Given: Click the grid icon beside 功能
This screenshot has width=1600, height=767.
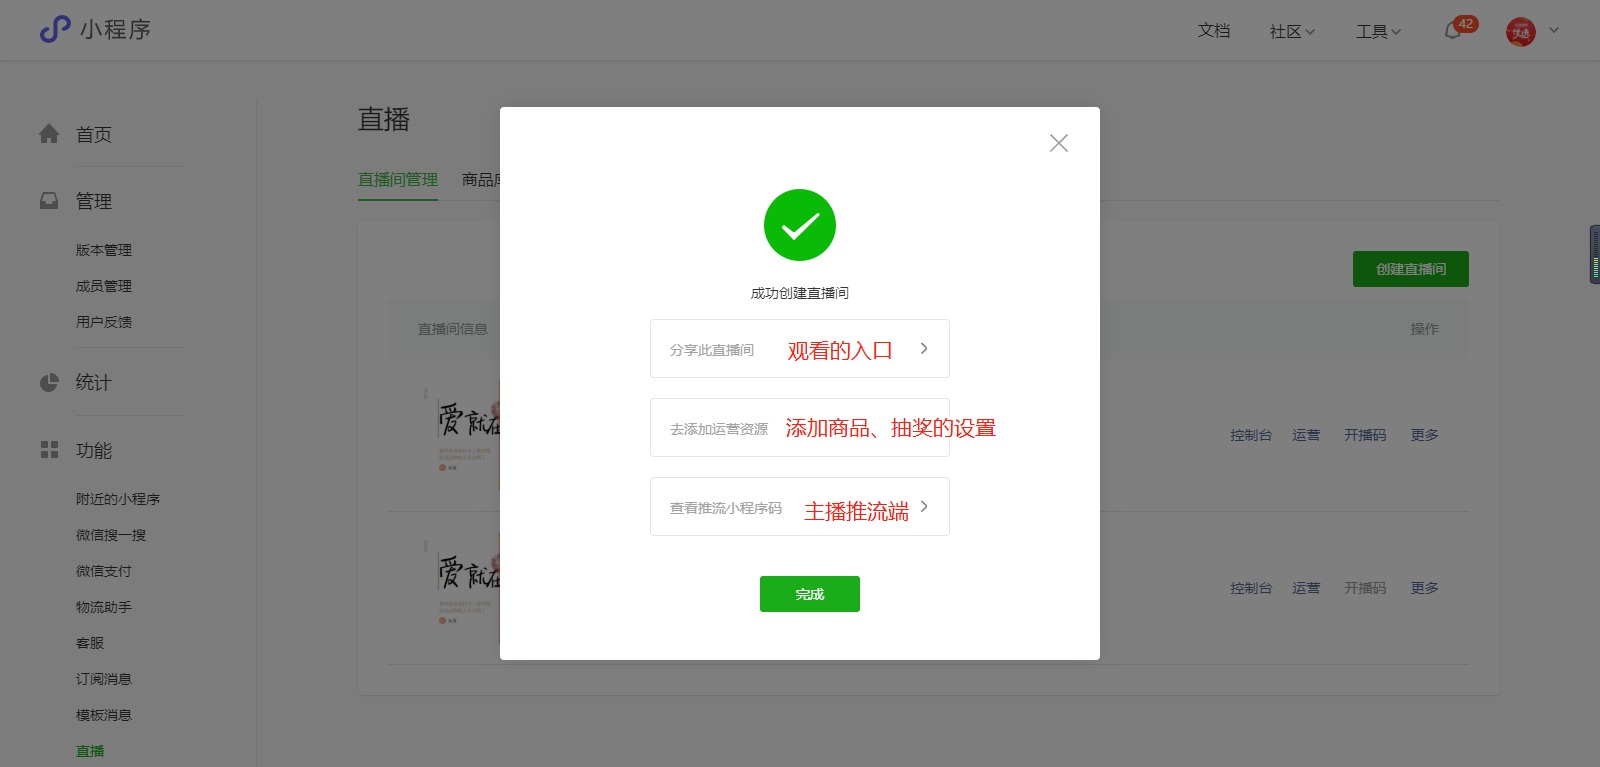Looking at the screenshot, I should click(x=49, y=450).
